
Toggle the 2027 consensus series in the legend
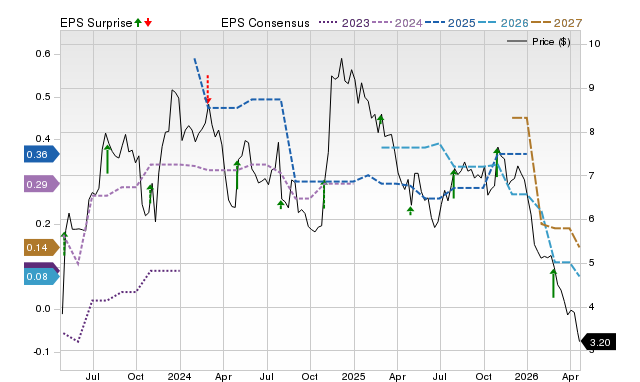click(x=557, y=23)
